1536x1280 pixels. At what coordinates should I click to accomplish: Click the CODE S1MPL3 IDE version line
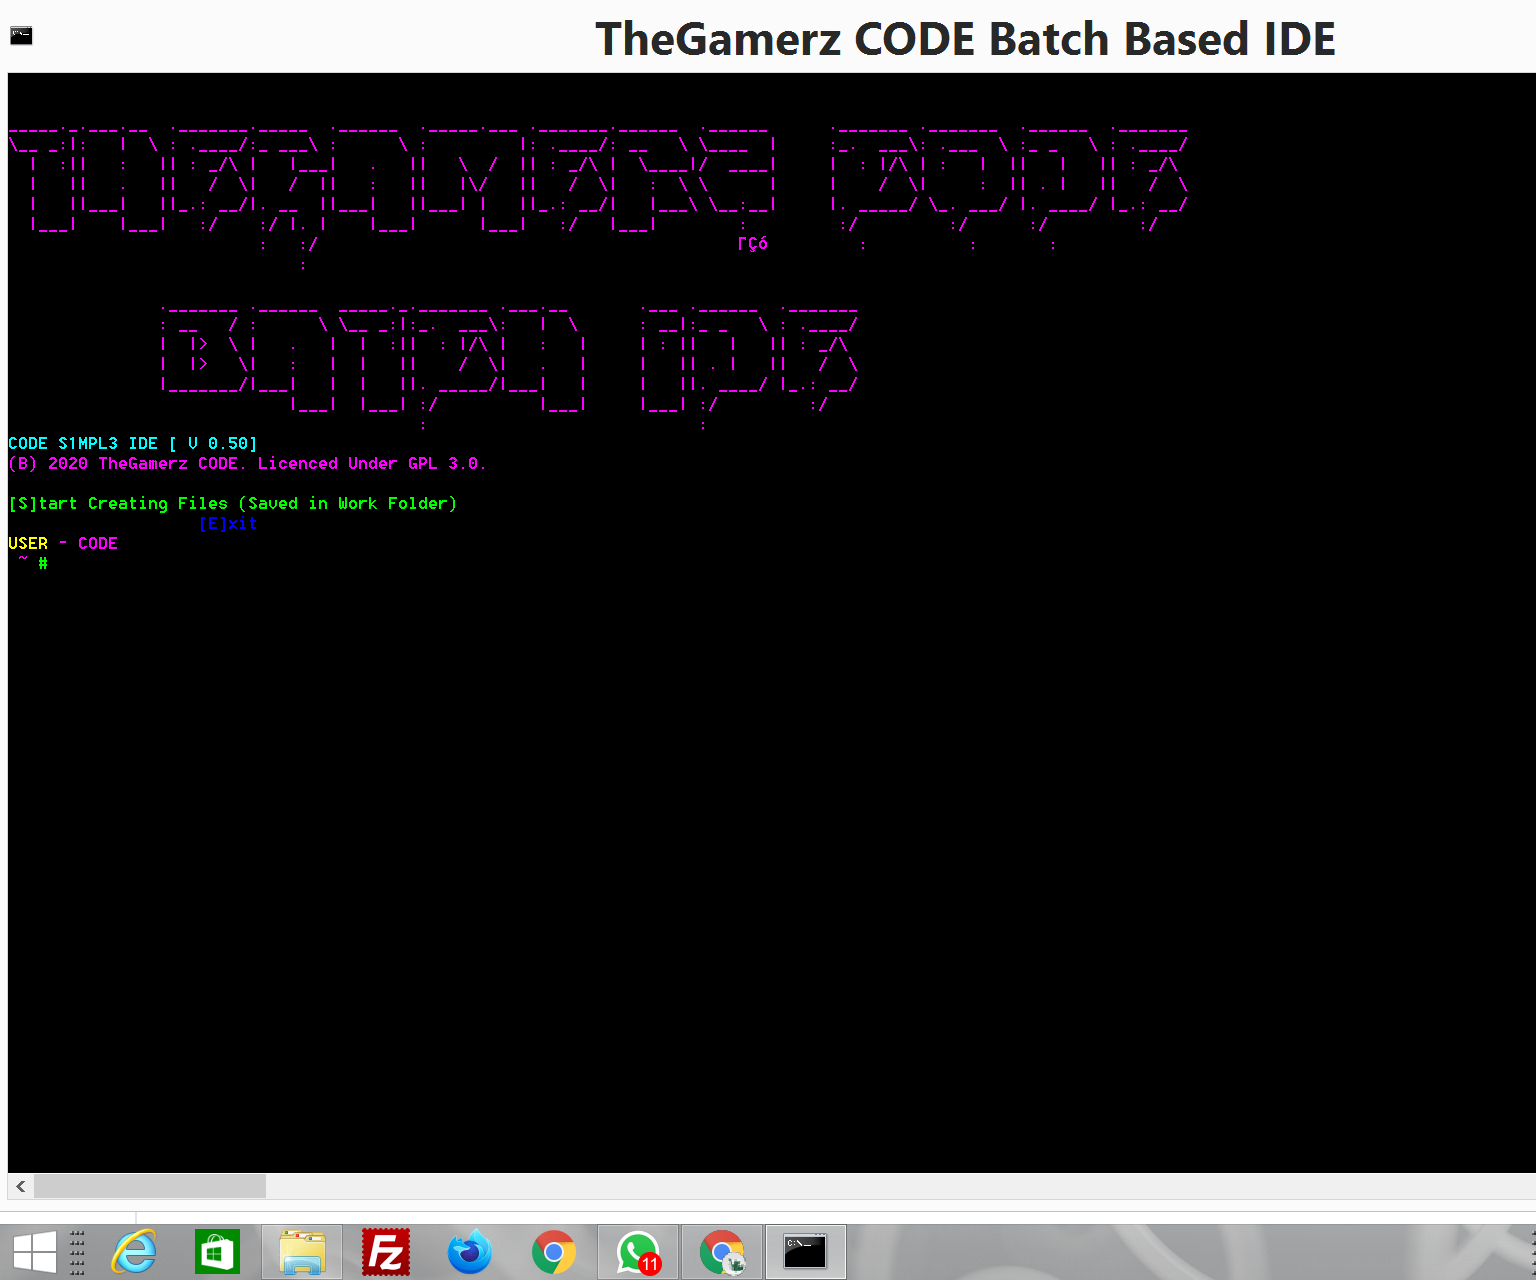tap(132, 443)
